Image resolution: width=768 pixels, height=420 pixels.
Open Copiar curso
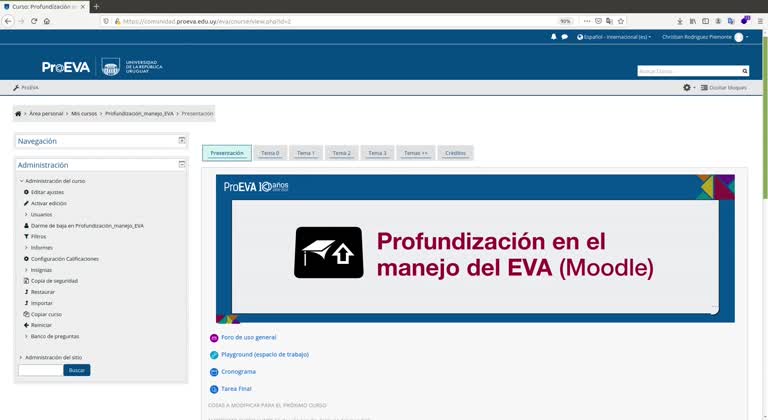point(46,314)
